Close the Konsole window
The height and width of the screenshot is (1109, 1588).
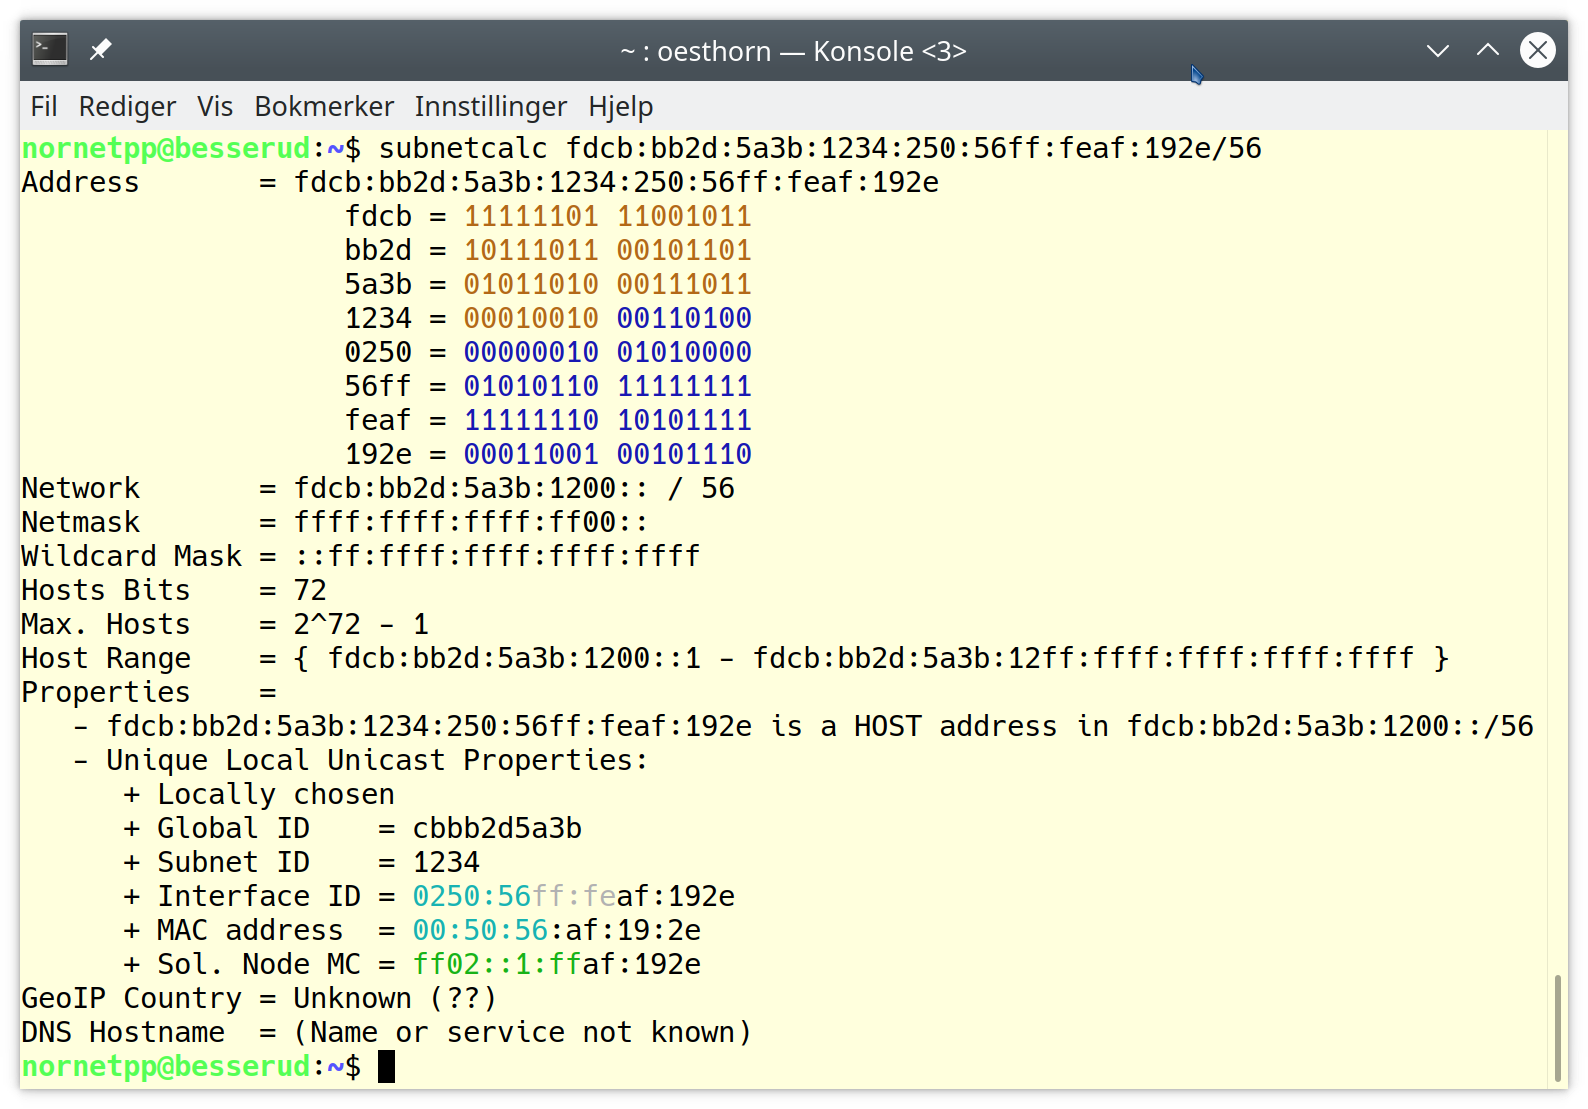(1538, 50)
